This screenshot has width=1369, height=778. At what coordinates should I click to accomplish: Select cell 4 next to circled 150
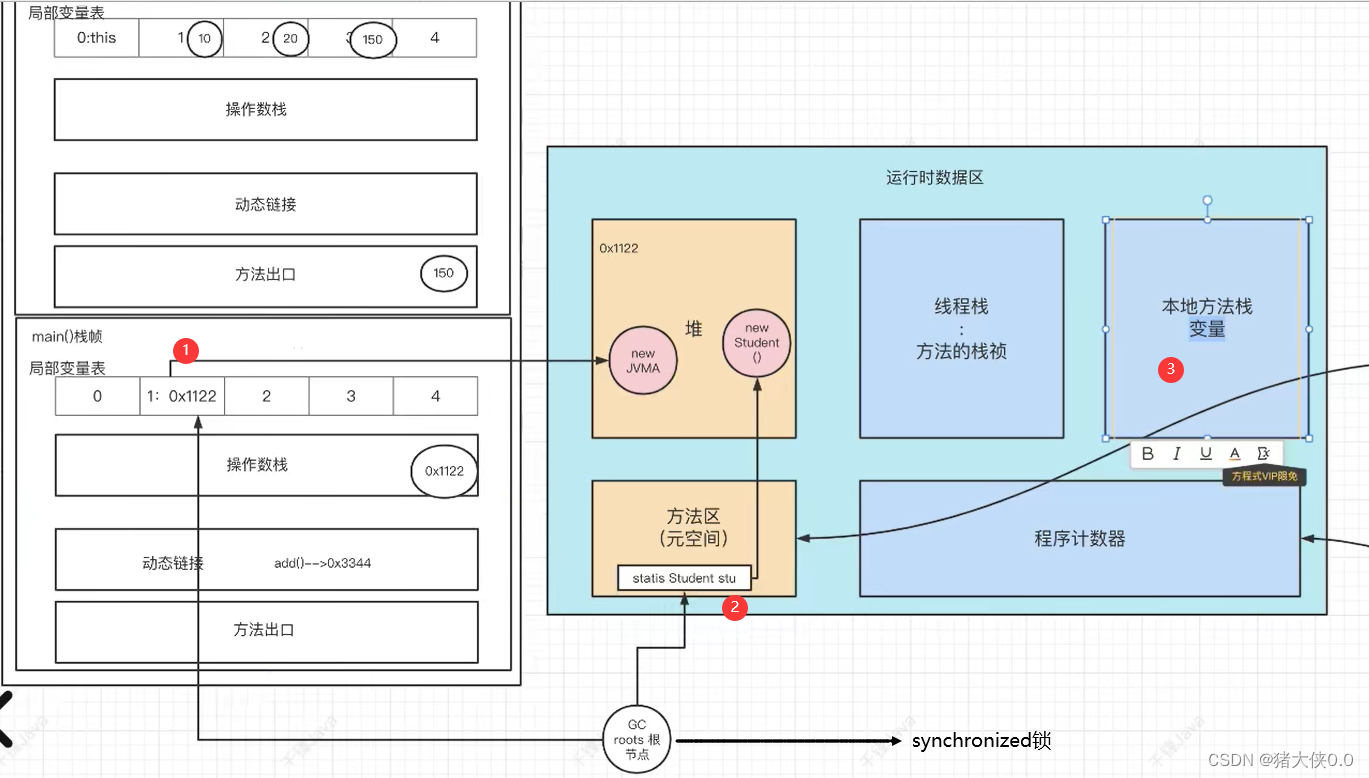point(434,38)
